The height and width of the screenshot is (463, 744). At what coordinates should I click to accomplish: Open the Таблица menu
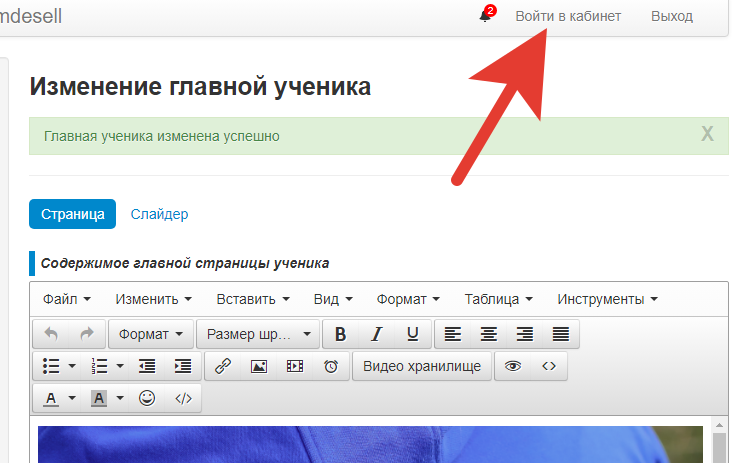pos(498,299)
